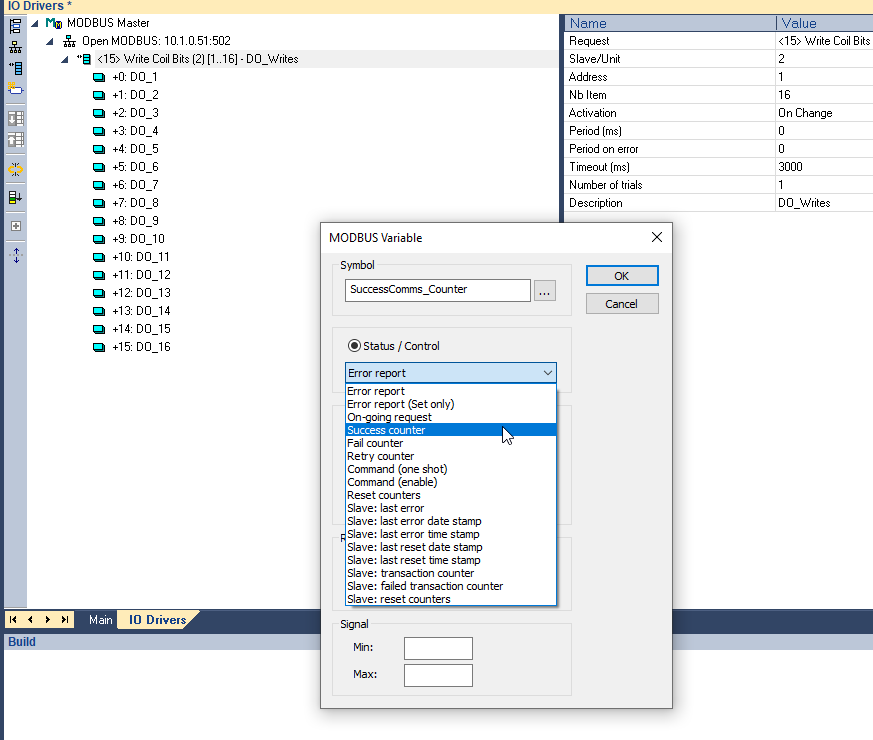Close the MODBUS Variable dialog
Viewport: 873px width, 740px height.
(x=657, y=237)
